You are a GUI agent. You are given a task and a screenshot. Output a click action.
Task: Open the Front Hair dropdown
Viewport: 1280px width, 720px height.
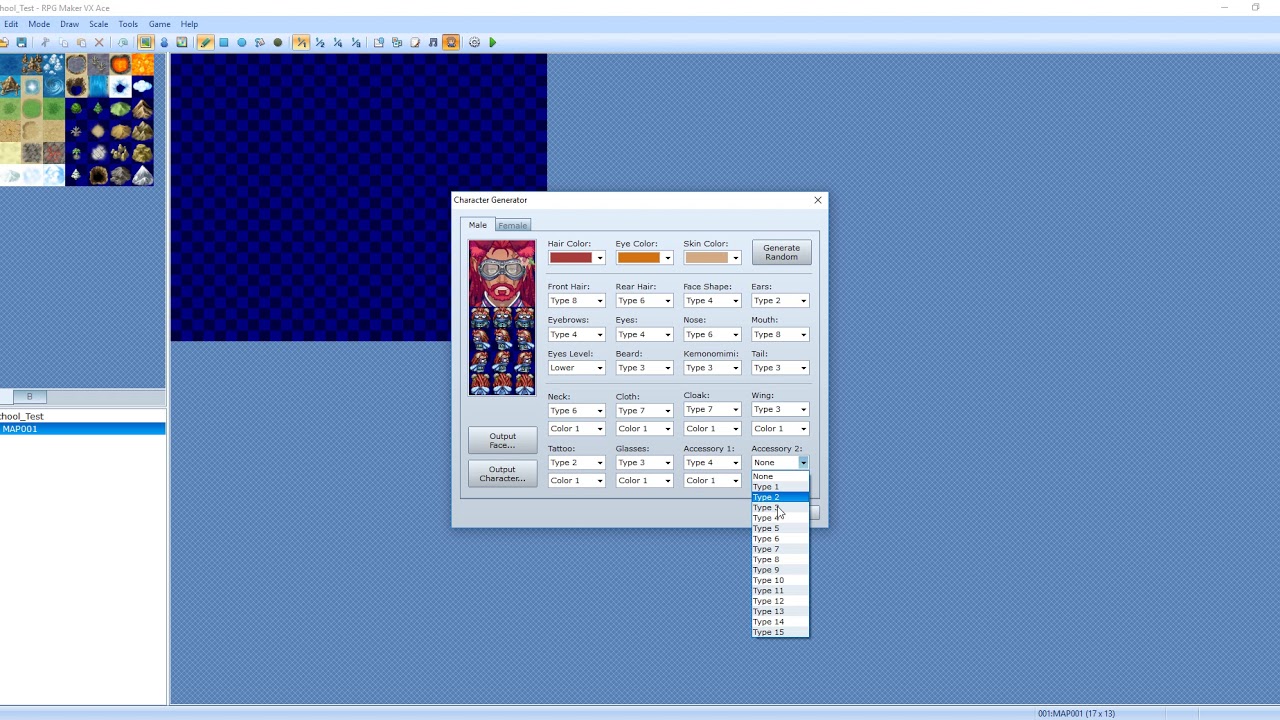[x=576, y=301]
